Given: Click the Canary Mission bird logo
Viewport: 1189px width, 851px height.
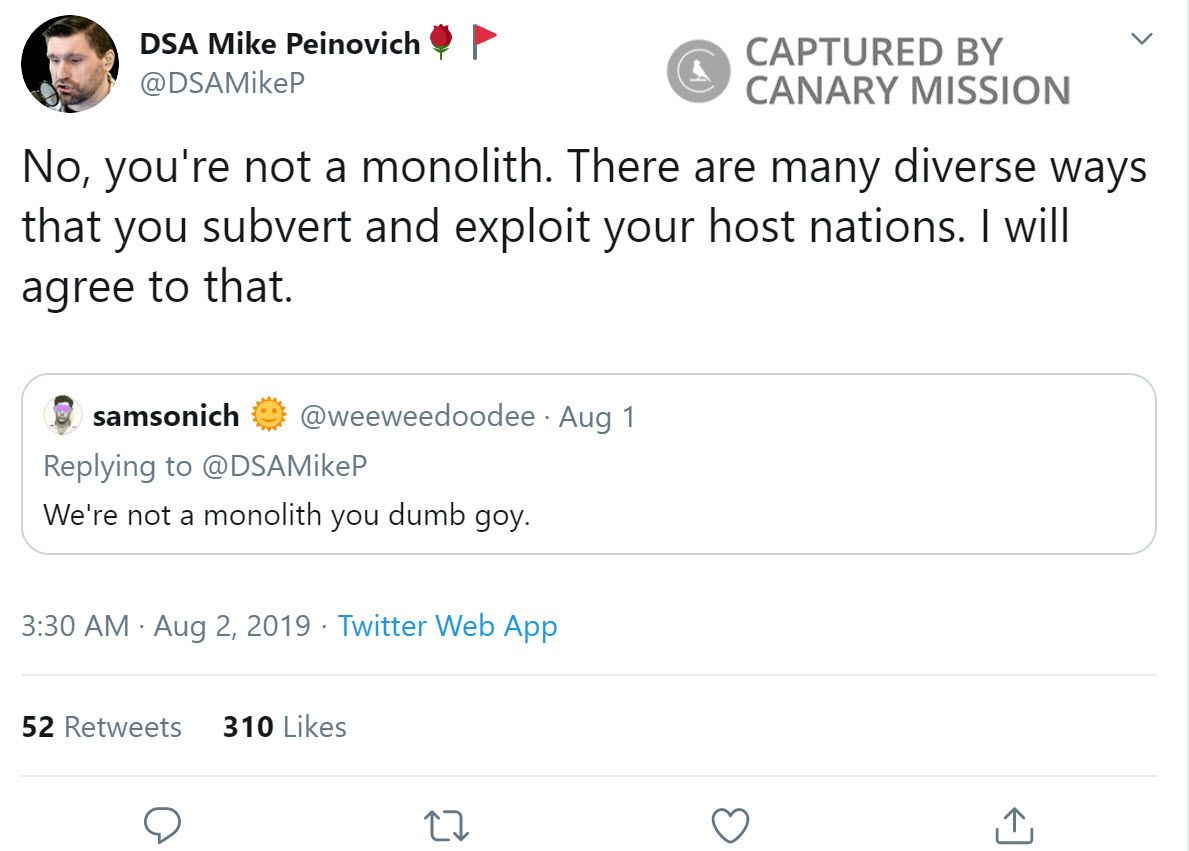Looking at the screenshot, I should (699, 71).
